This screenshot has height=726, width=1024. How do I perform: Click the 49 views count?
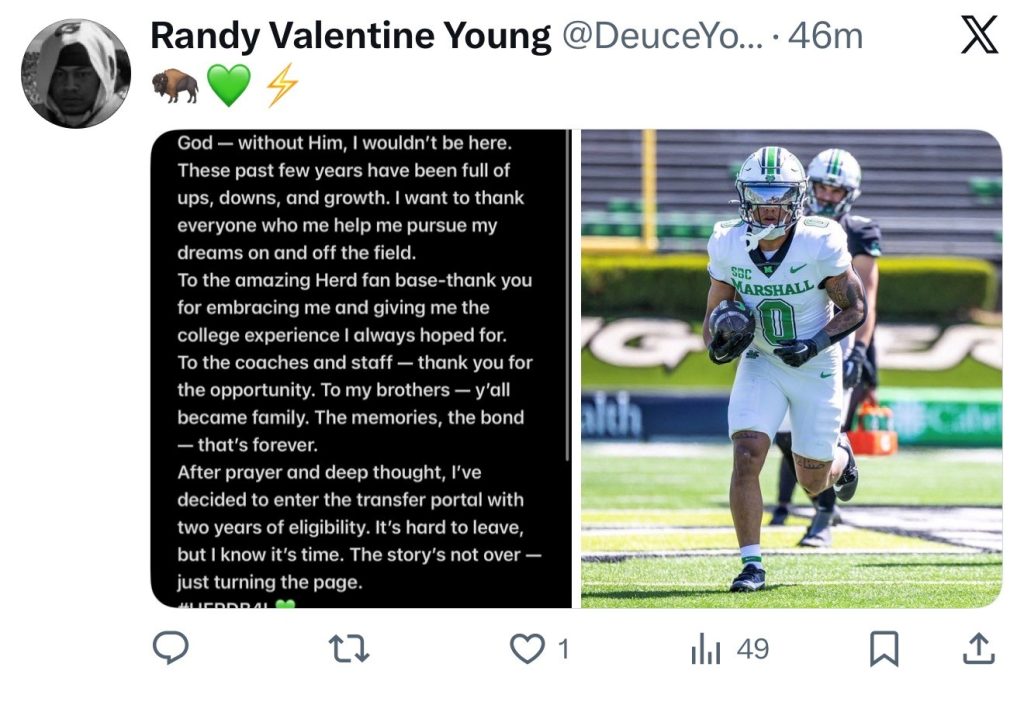point(752,650)
